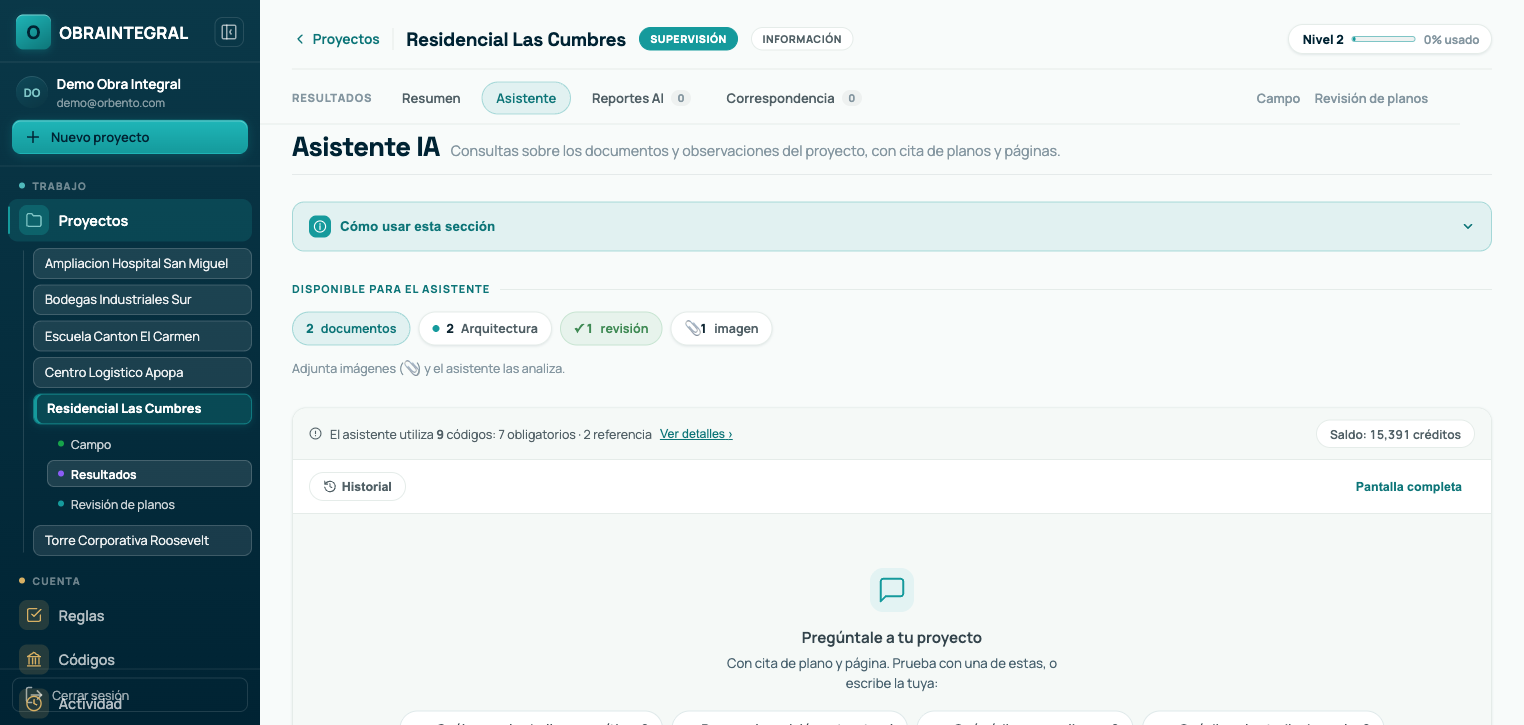Click the clock icon on the Historial button

[330, 487]
